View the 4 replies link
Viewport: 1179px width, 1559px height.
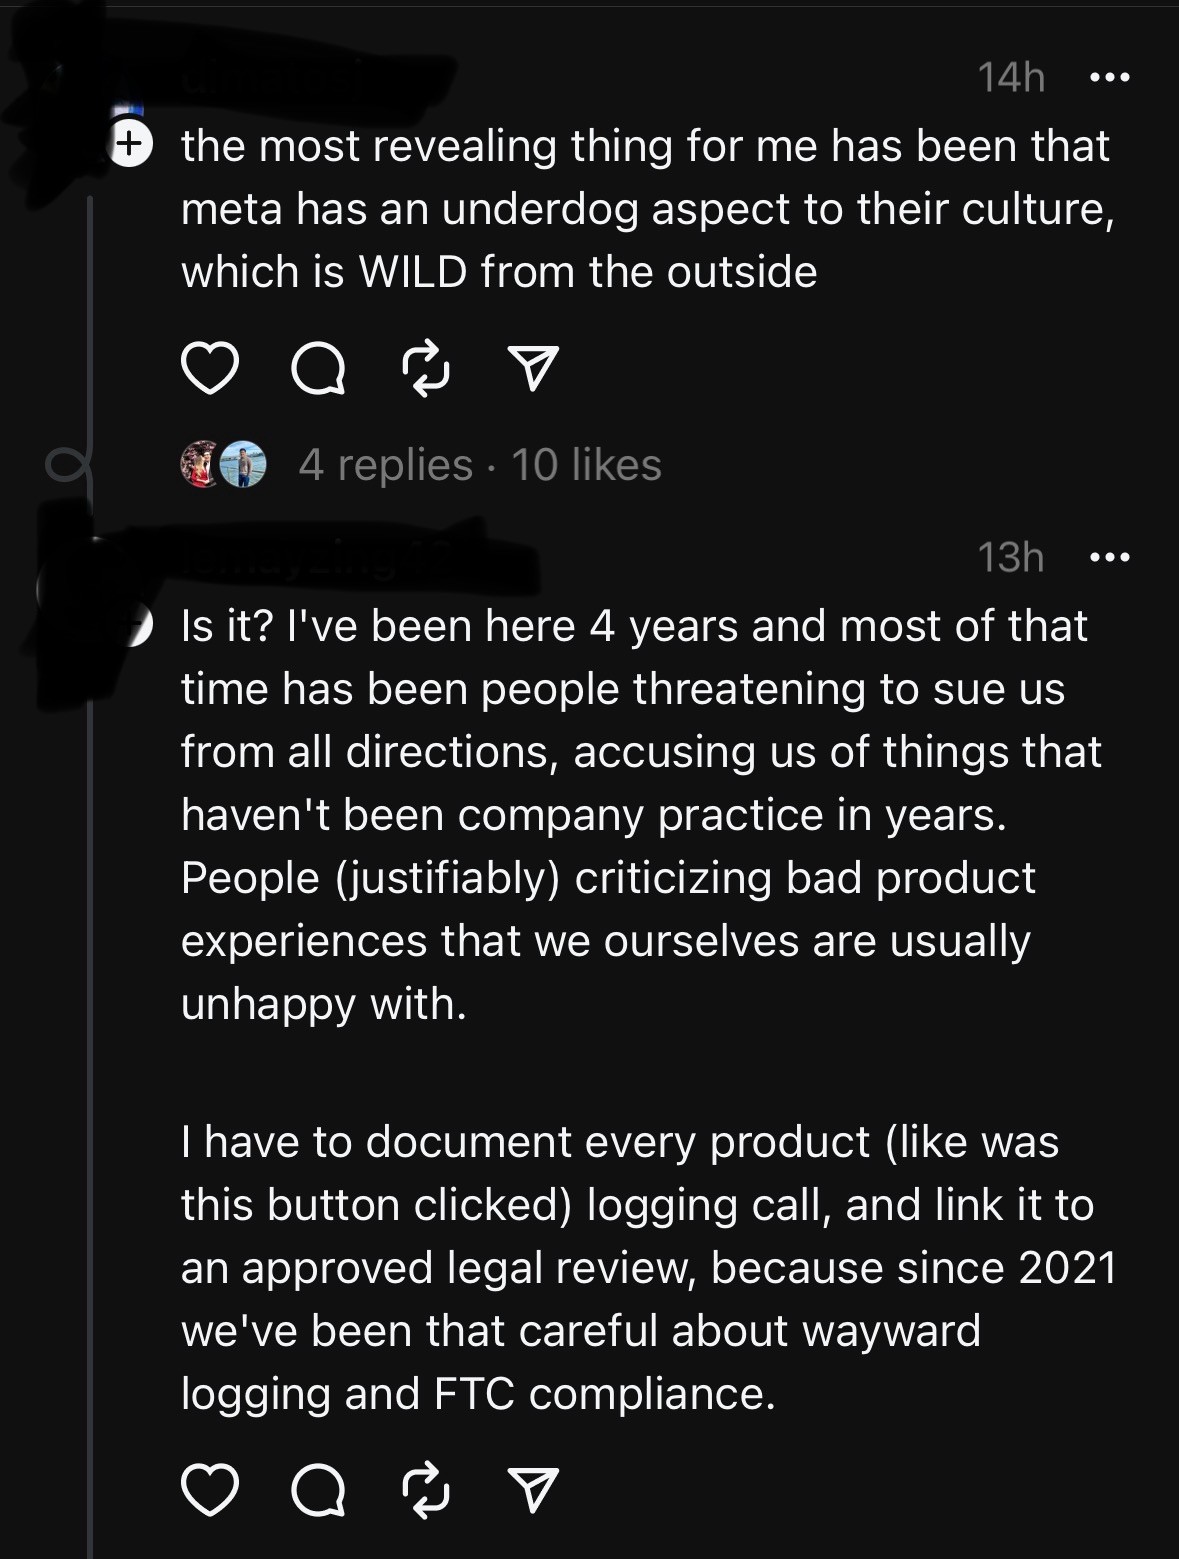coord(385,465)
